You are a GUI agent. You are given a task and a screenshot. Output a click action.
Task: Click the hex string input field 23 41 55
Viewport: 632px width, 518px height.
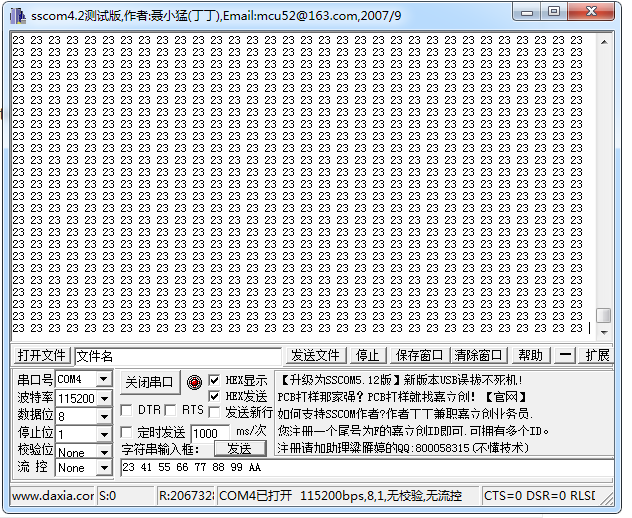click(x=366, y=468)
